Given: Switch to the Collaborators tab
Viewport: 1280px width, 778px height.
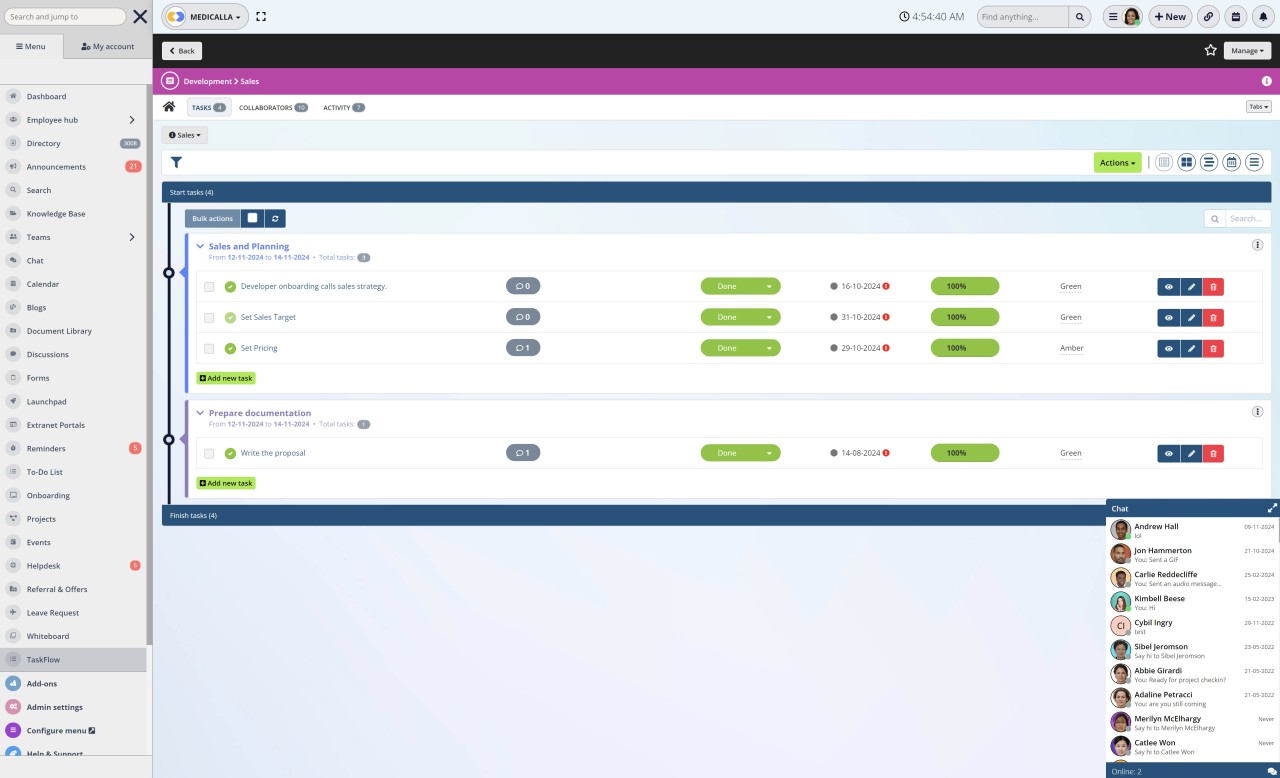Looking at the screenshot, I should click(x=265, y=107).
